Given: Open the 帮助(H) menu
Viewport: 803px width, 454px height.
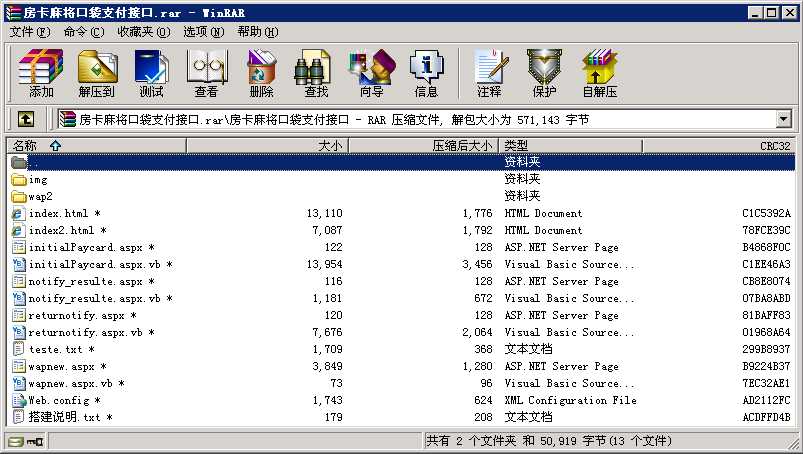Looking at the screenshot, I should tap(258, 32).
